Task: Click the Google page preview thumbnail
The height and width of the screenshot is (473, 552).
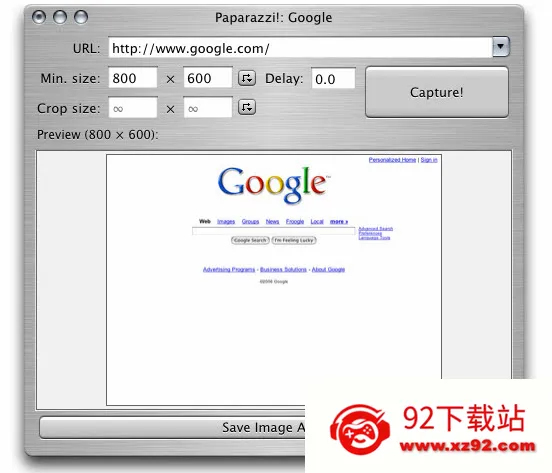Action: 274,280
